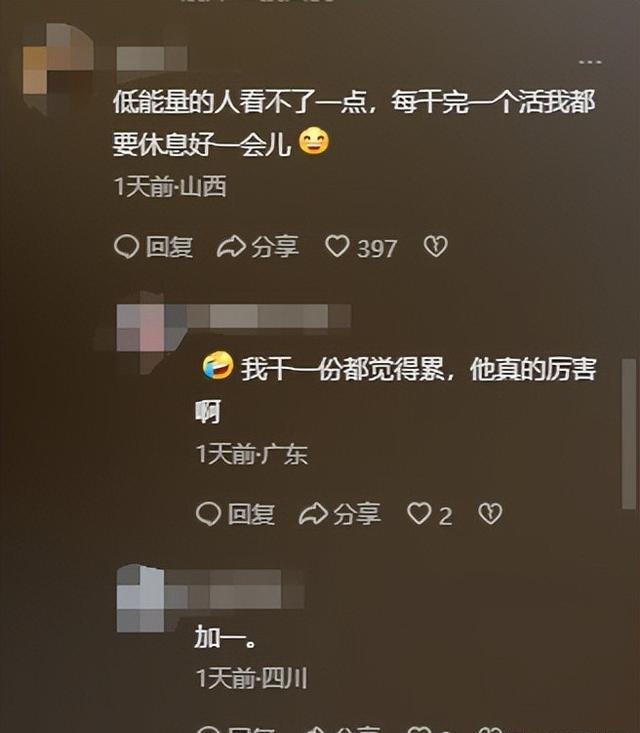Screen dimensions: 640x733
Task: Click the comments scrollbar on the right
Action: (629, 433)
